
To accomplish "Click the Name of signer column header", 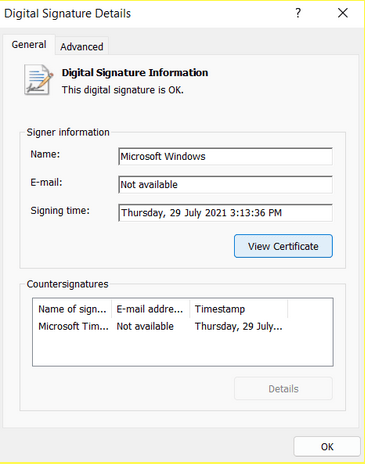I will click(x=72, y=309).
